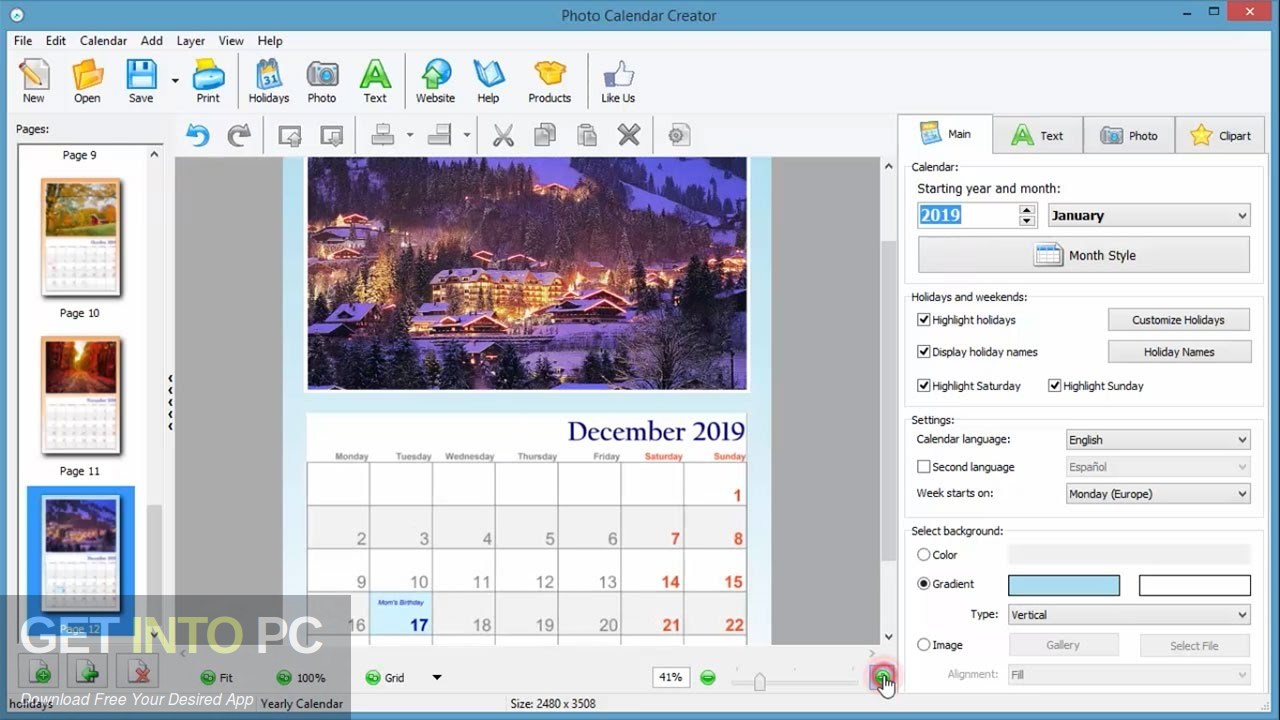Add a new page with the green-plus page icon

[41, 671]
